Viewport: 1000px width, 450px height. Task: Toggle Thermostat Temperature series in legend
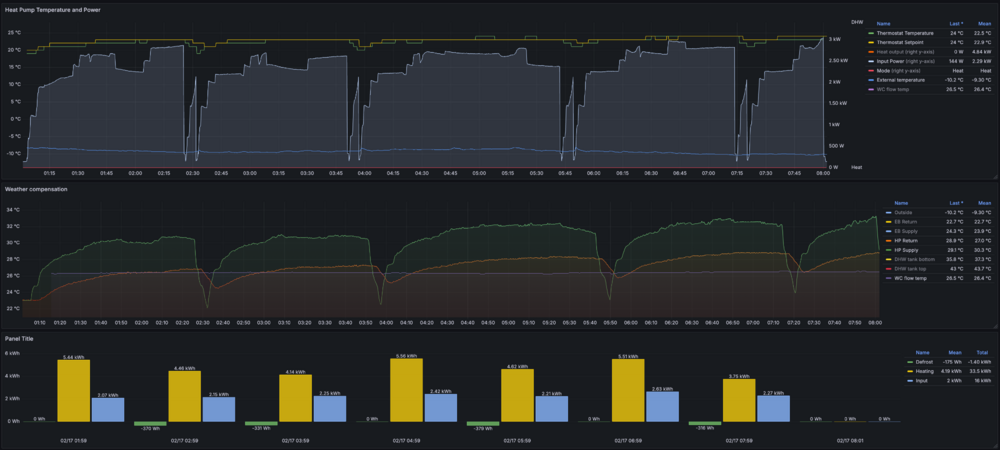tap(905, 33)
